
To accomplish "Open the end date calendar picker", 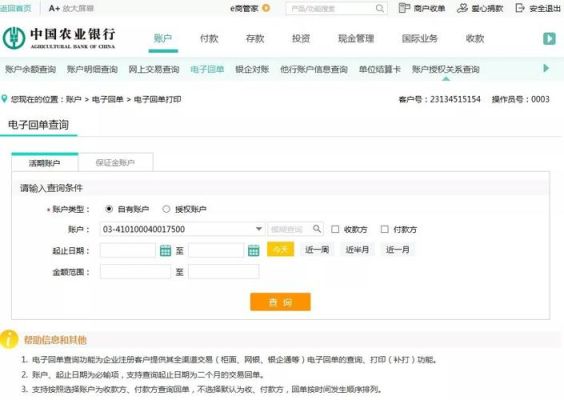I will coord(254,250).
